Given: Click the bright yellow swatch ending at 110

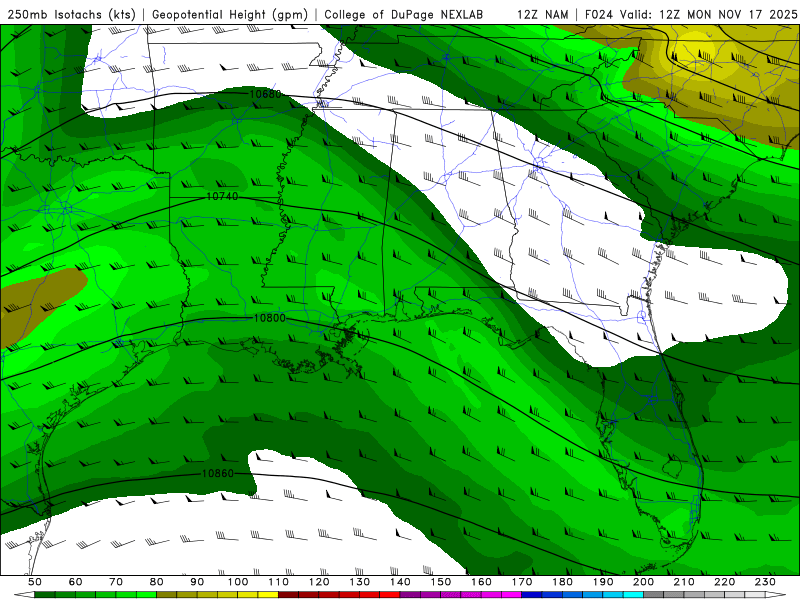Looking at the screenshot, I should (268, 595).
